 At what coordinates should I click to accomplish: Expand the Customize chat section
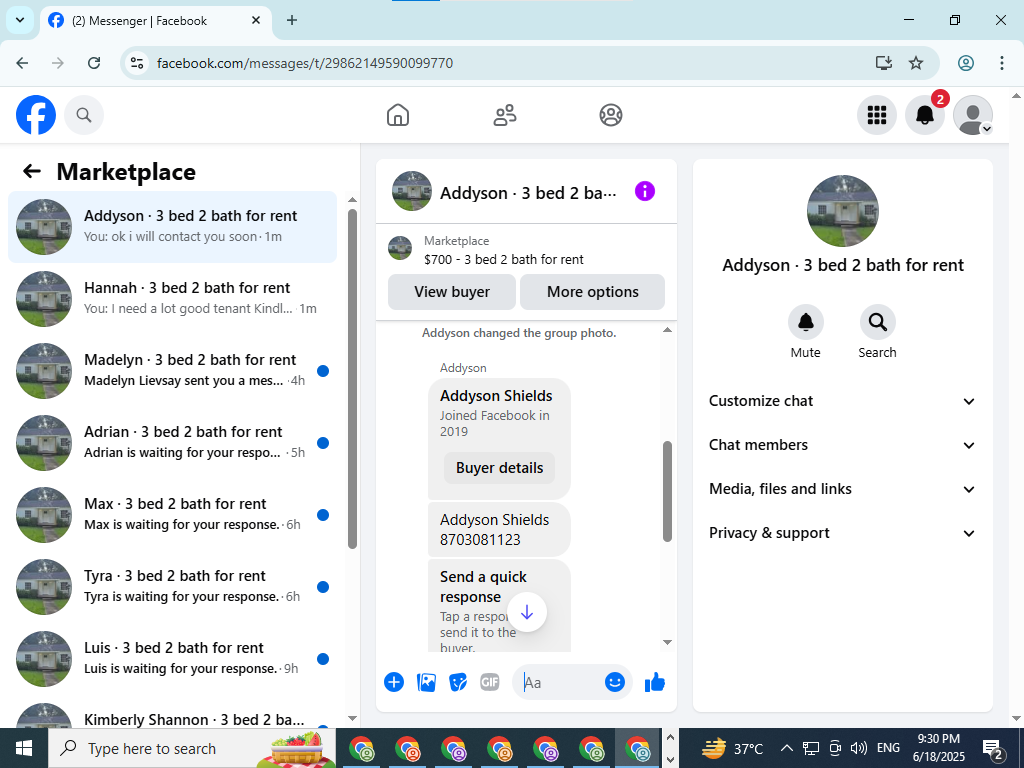(x=842, y=401)
